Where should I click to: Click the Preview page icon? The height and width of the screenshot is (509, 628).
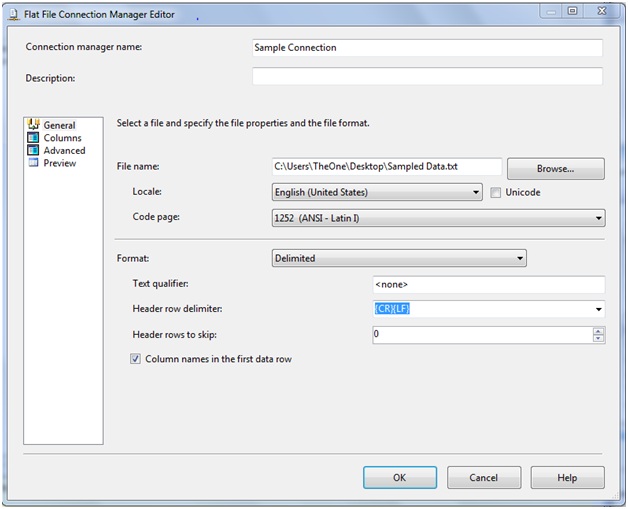[33, 163]
